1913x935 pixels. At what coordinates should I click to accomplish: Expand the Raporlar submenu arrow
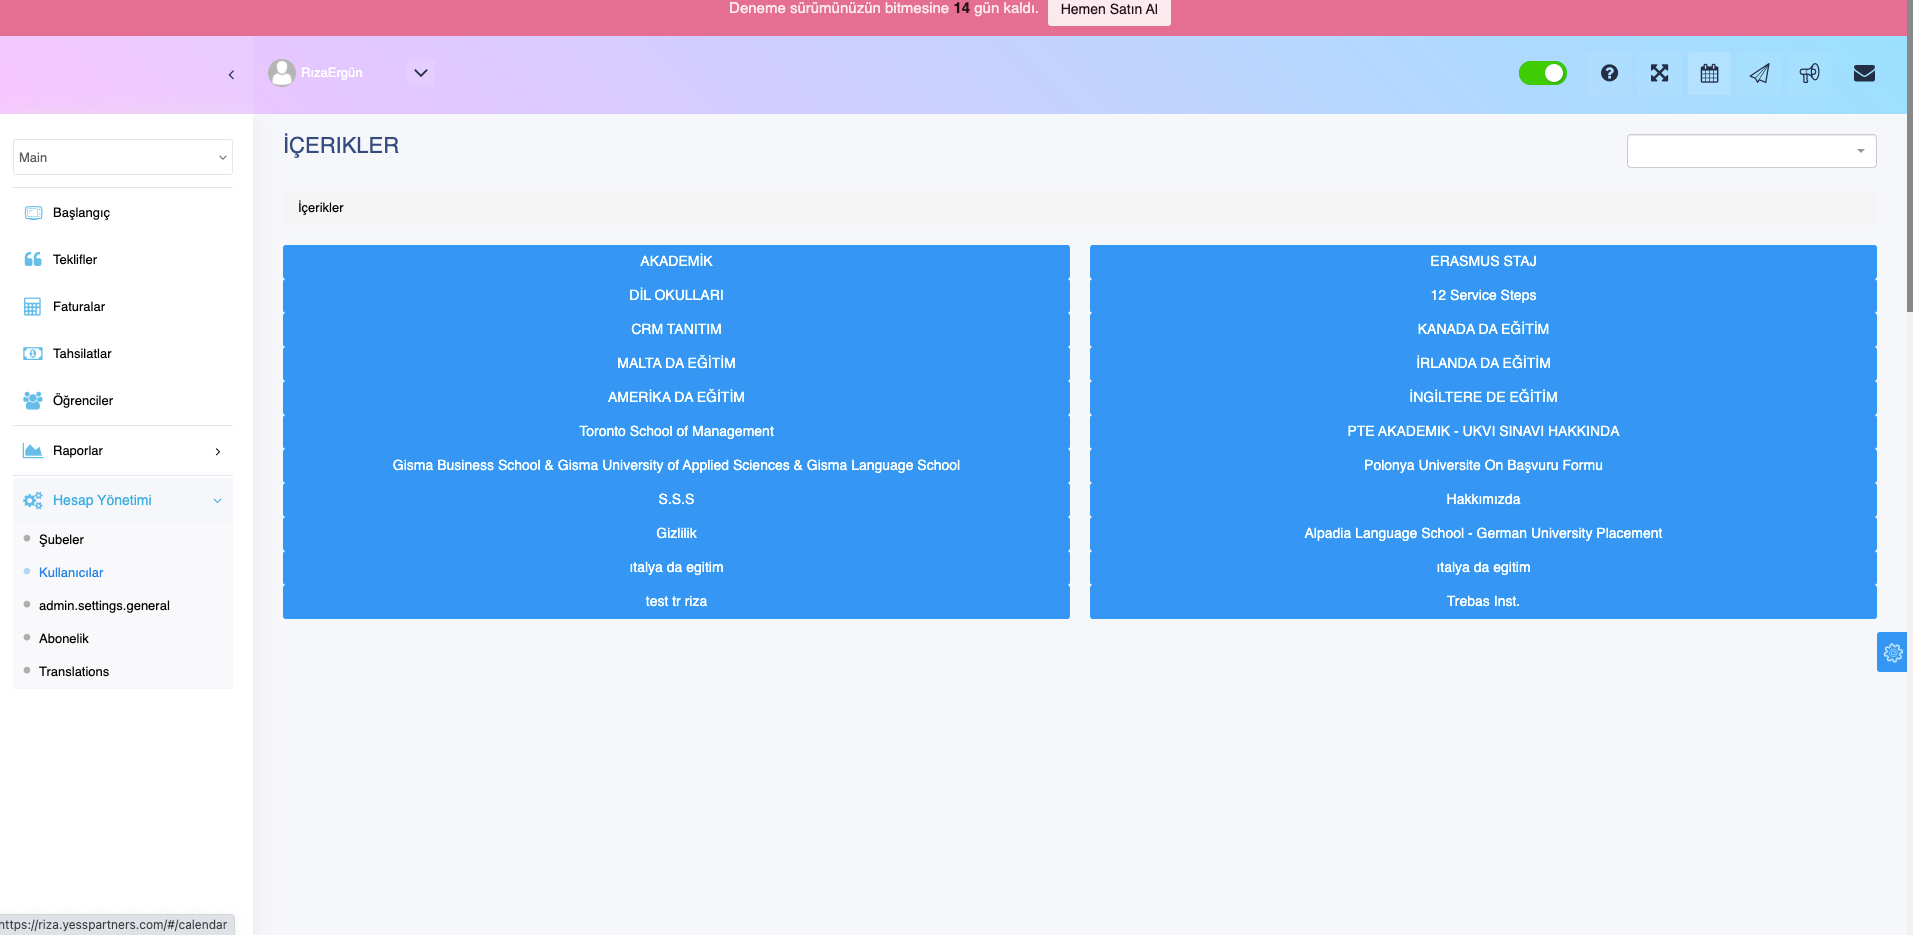(x=218, y=452)
